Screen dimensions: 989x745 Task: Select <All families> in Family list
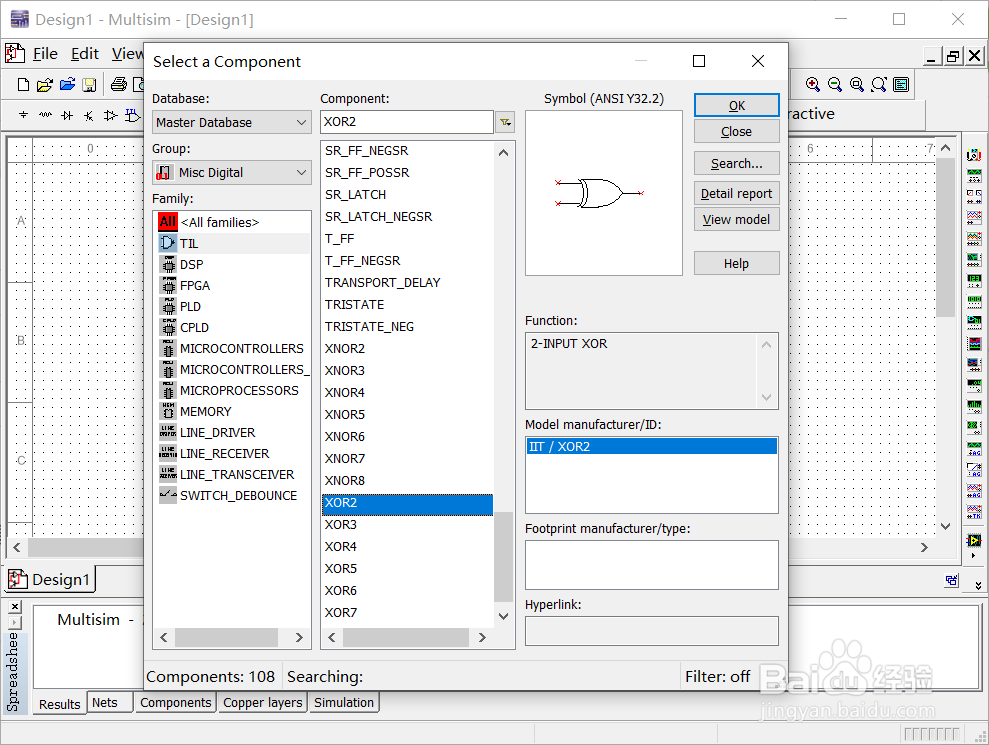point(234,222)
